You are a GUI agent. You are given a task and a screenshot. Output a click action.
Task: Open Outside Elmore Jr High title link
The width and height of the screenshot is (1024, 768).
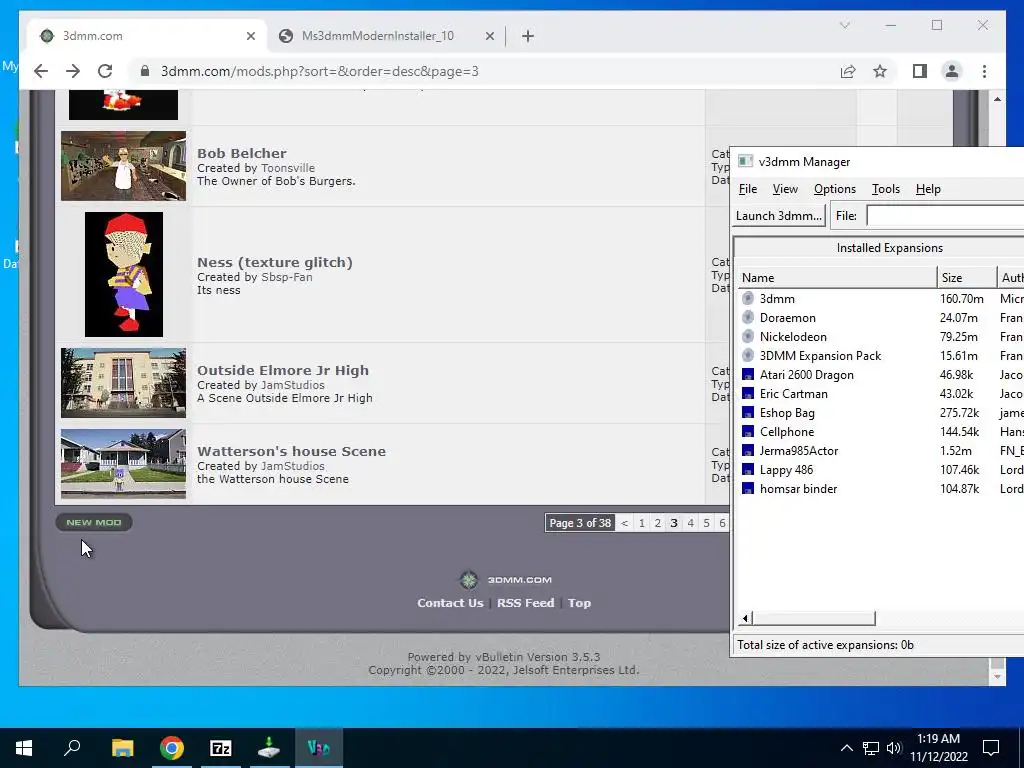coord(283,370)
